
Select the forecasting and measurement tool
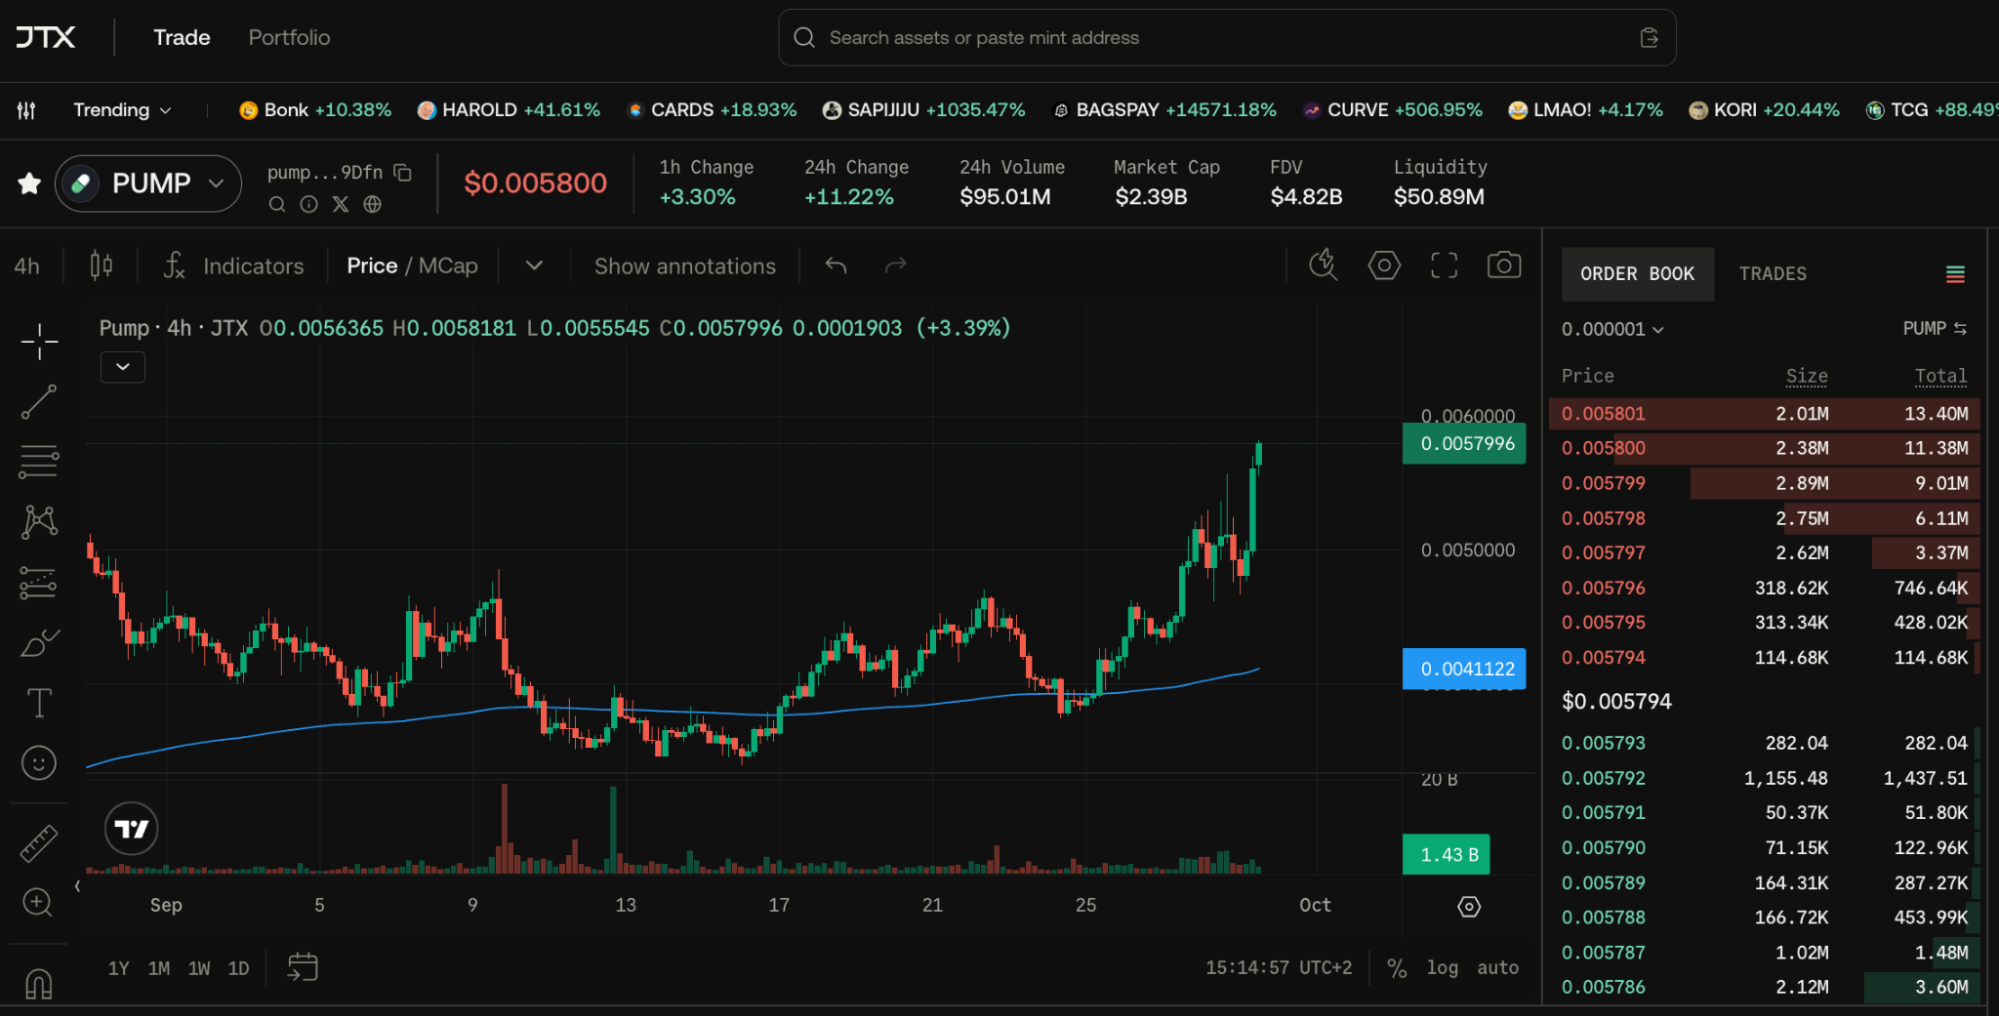pyautogui.click(x=39, y=583)
